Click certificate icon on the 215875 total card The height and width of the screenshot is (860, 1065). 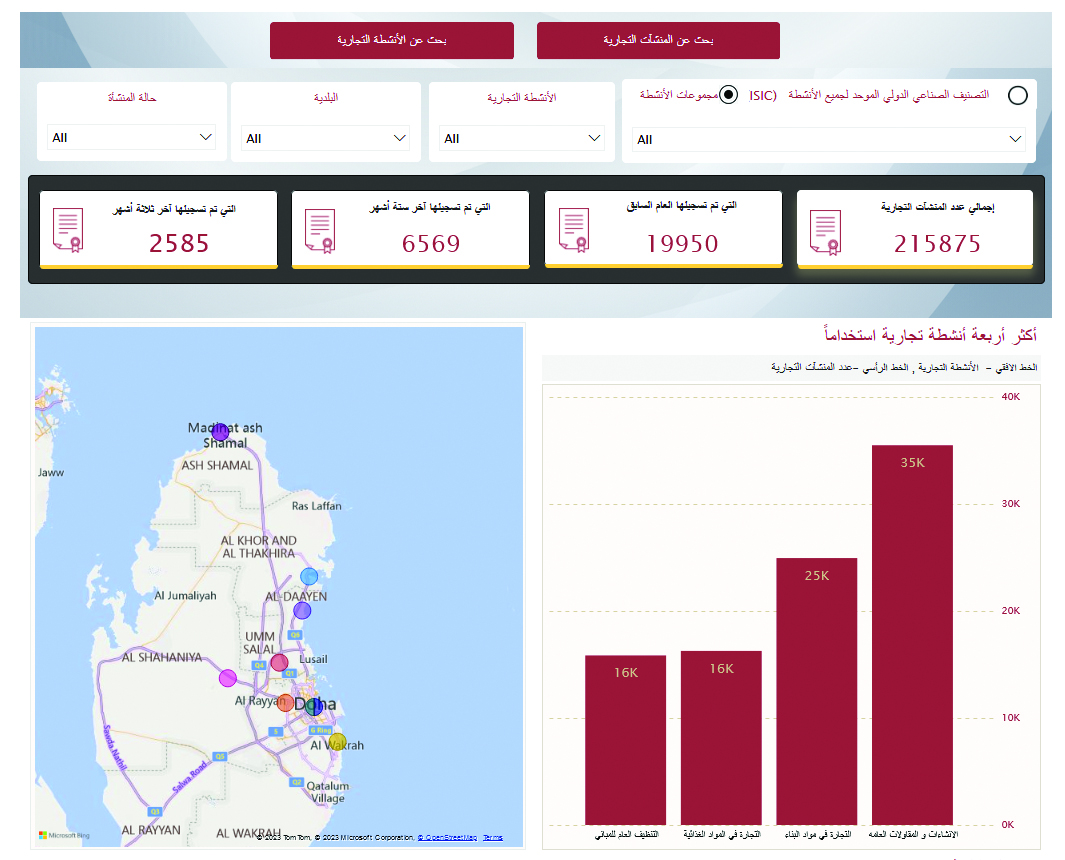(824, 234)
